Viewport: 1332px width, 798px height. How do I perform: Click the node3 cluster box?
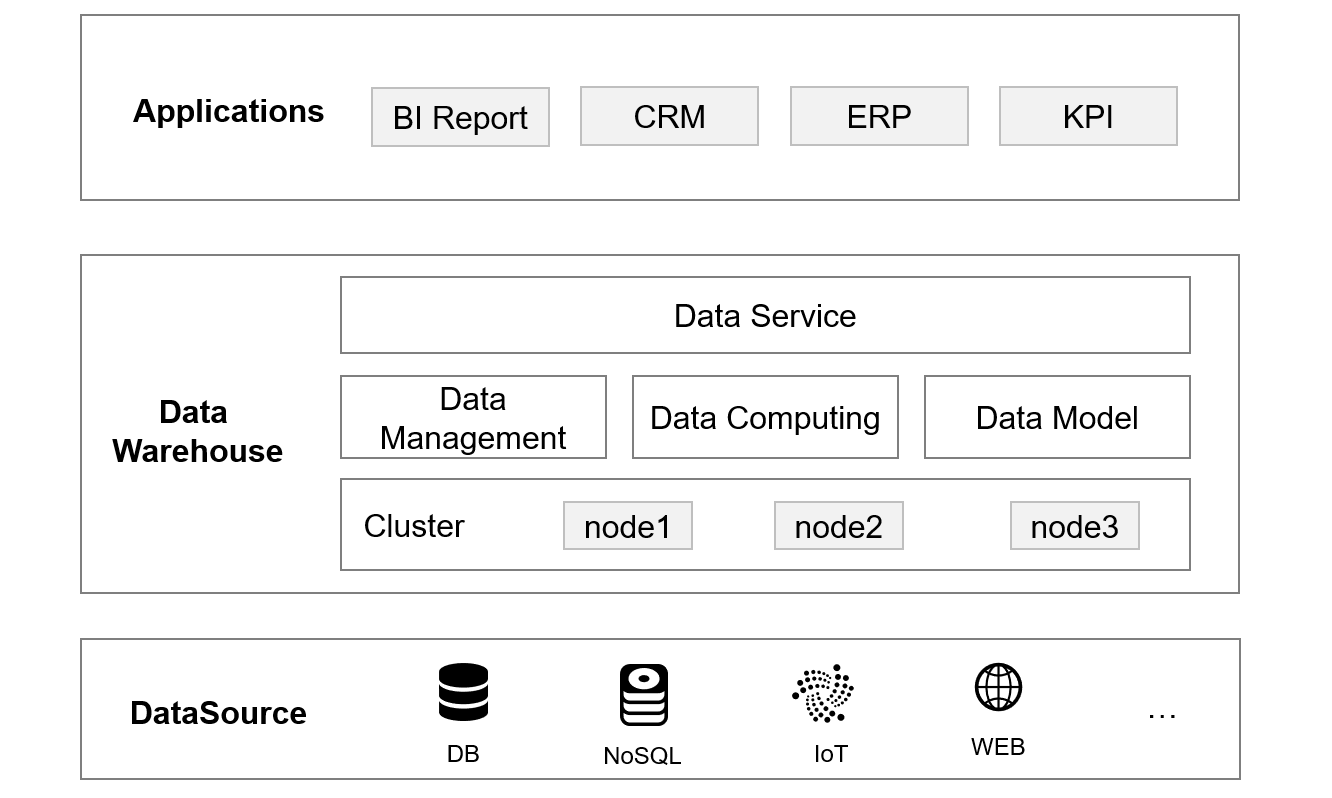pos(1074,526)
